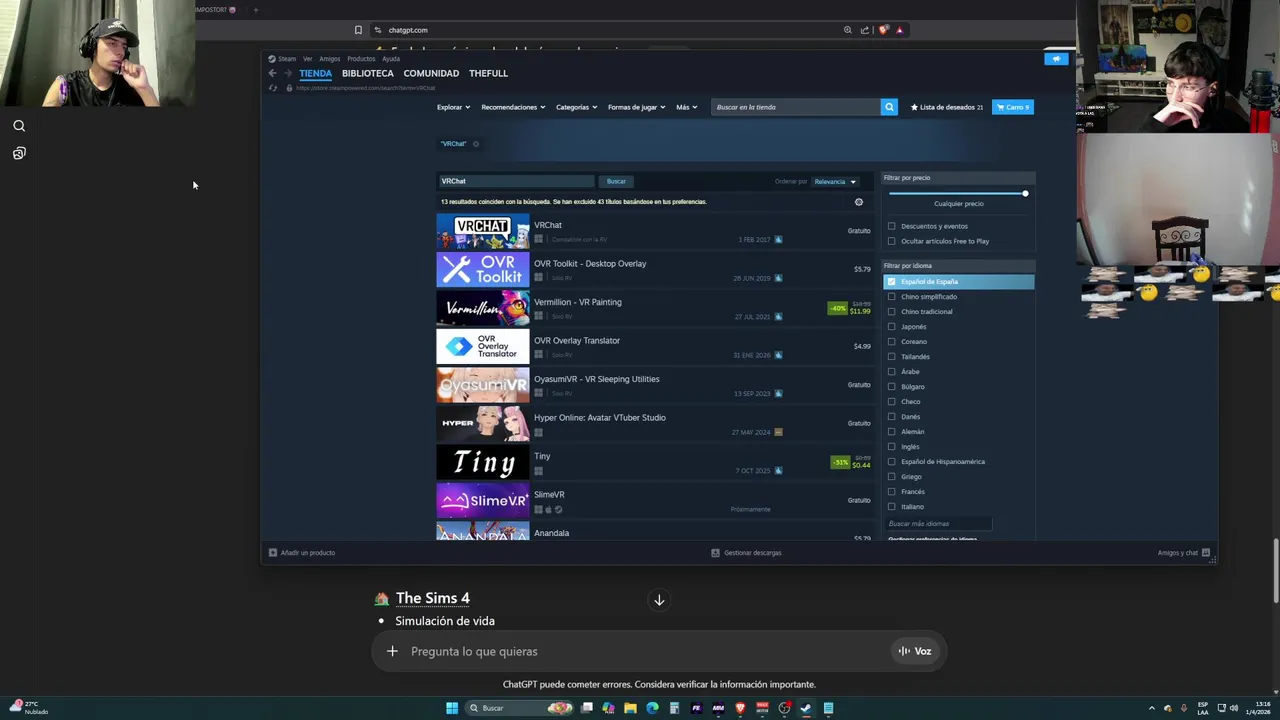Screen dimensions: 1280x720
Task: Click the Buscar más idiomas field
Action: coord(939,524)
